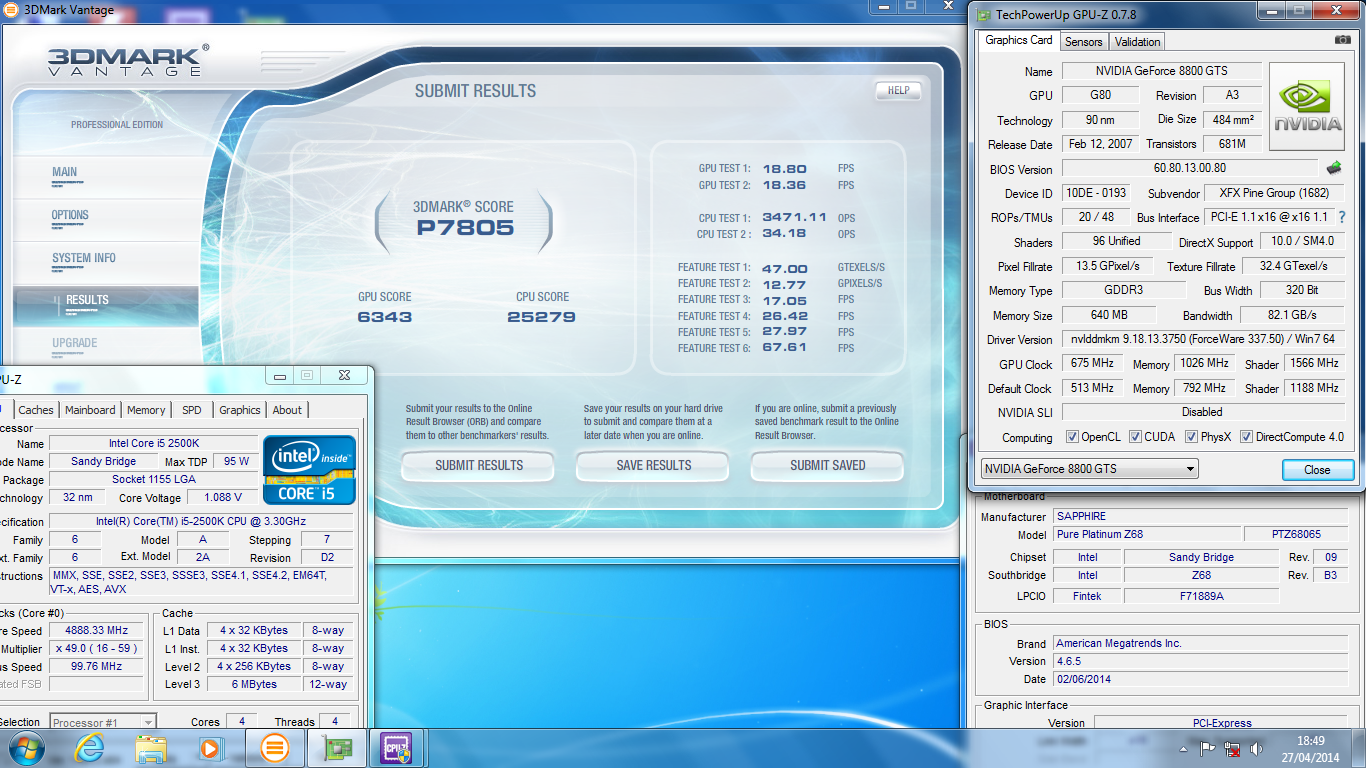Click SUBMIT RESULTS button in 3DMark
Viewport: 1366px width, 768px height.
(x=478, y=465)
